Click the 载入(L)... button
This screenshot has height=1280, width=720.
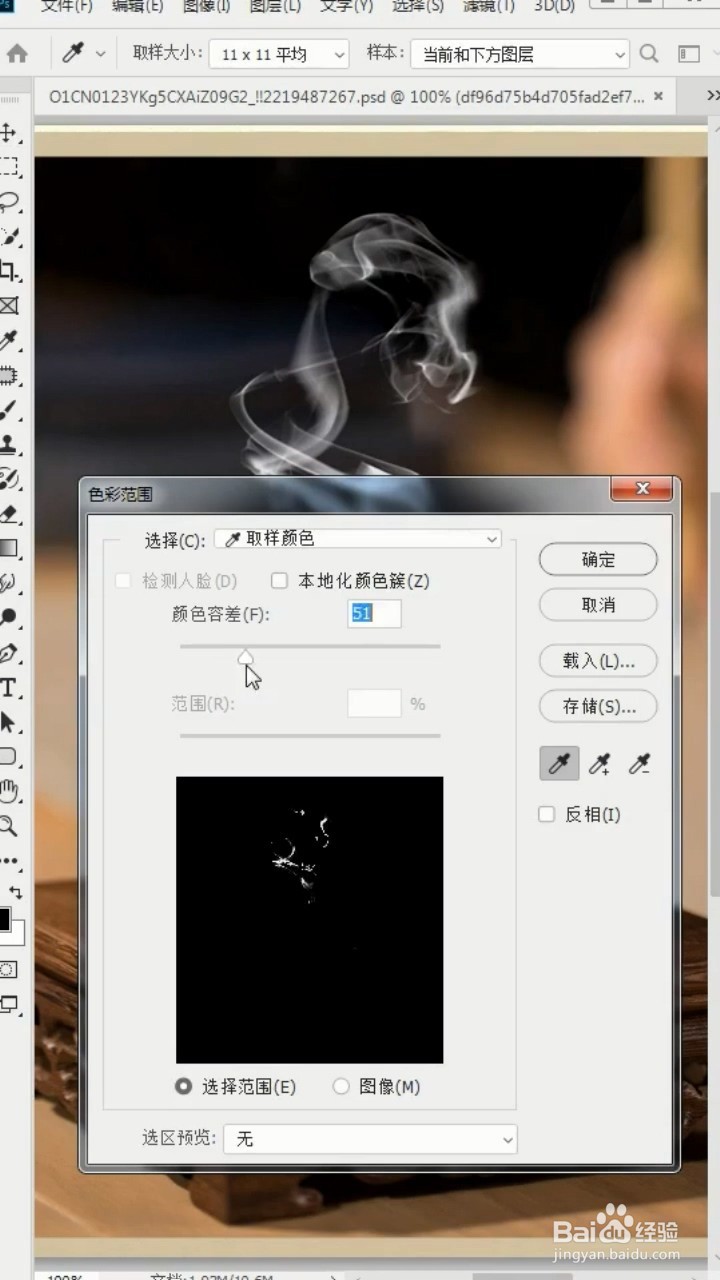[x=598, y=661]
